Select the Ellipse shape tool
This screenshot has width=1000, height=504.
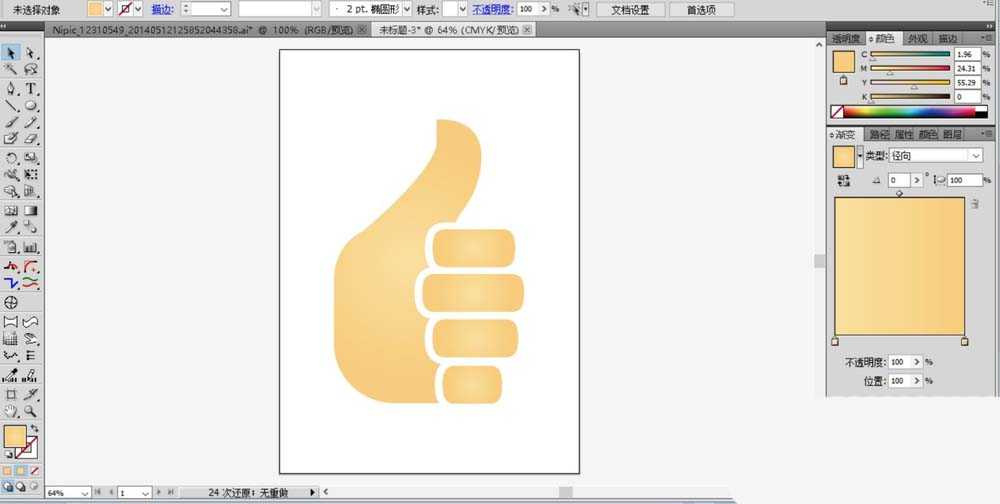(31, 106)
